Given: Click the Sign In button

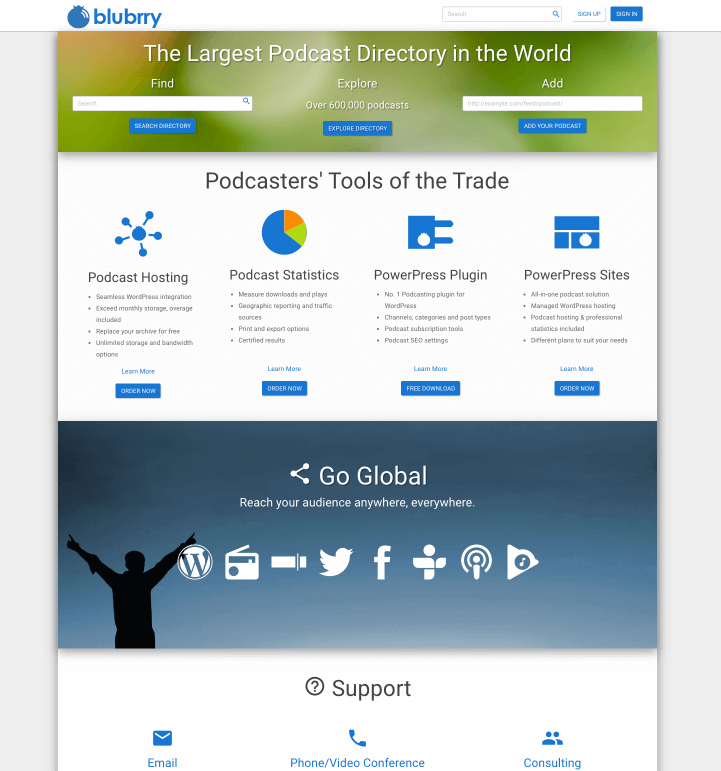Looking at the screenshot, I should pos(627,14).
